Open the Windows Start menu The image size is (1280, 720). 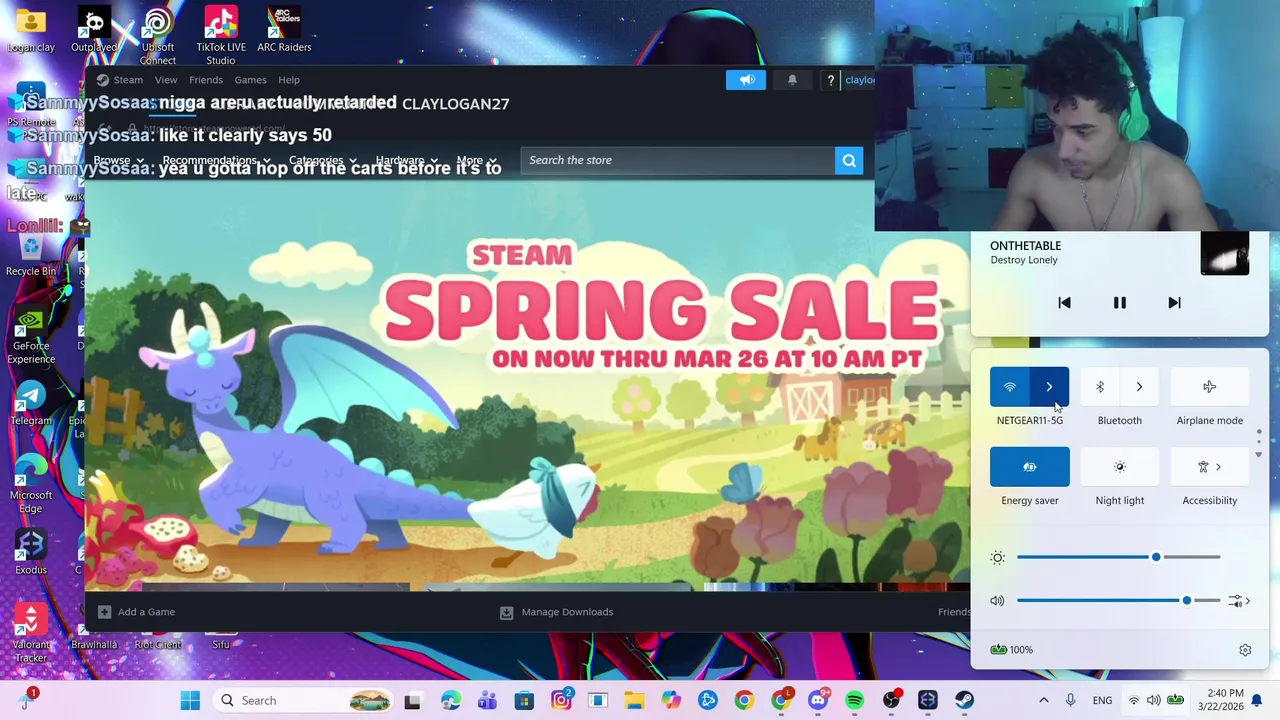tap(190, 700)
